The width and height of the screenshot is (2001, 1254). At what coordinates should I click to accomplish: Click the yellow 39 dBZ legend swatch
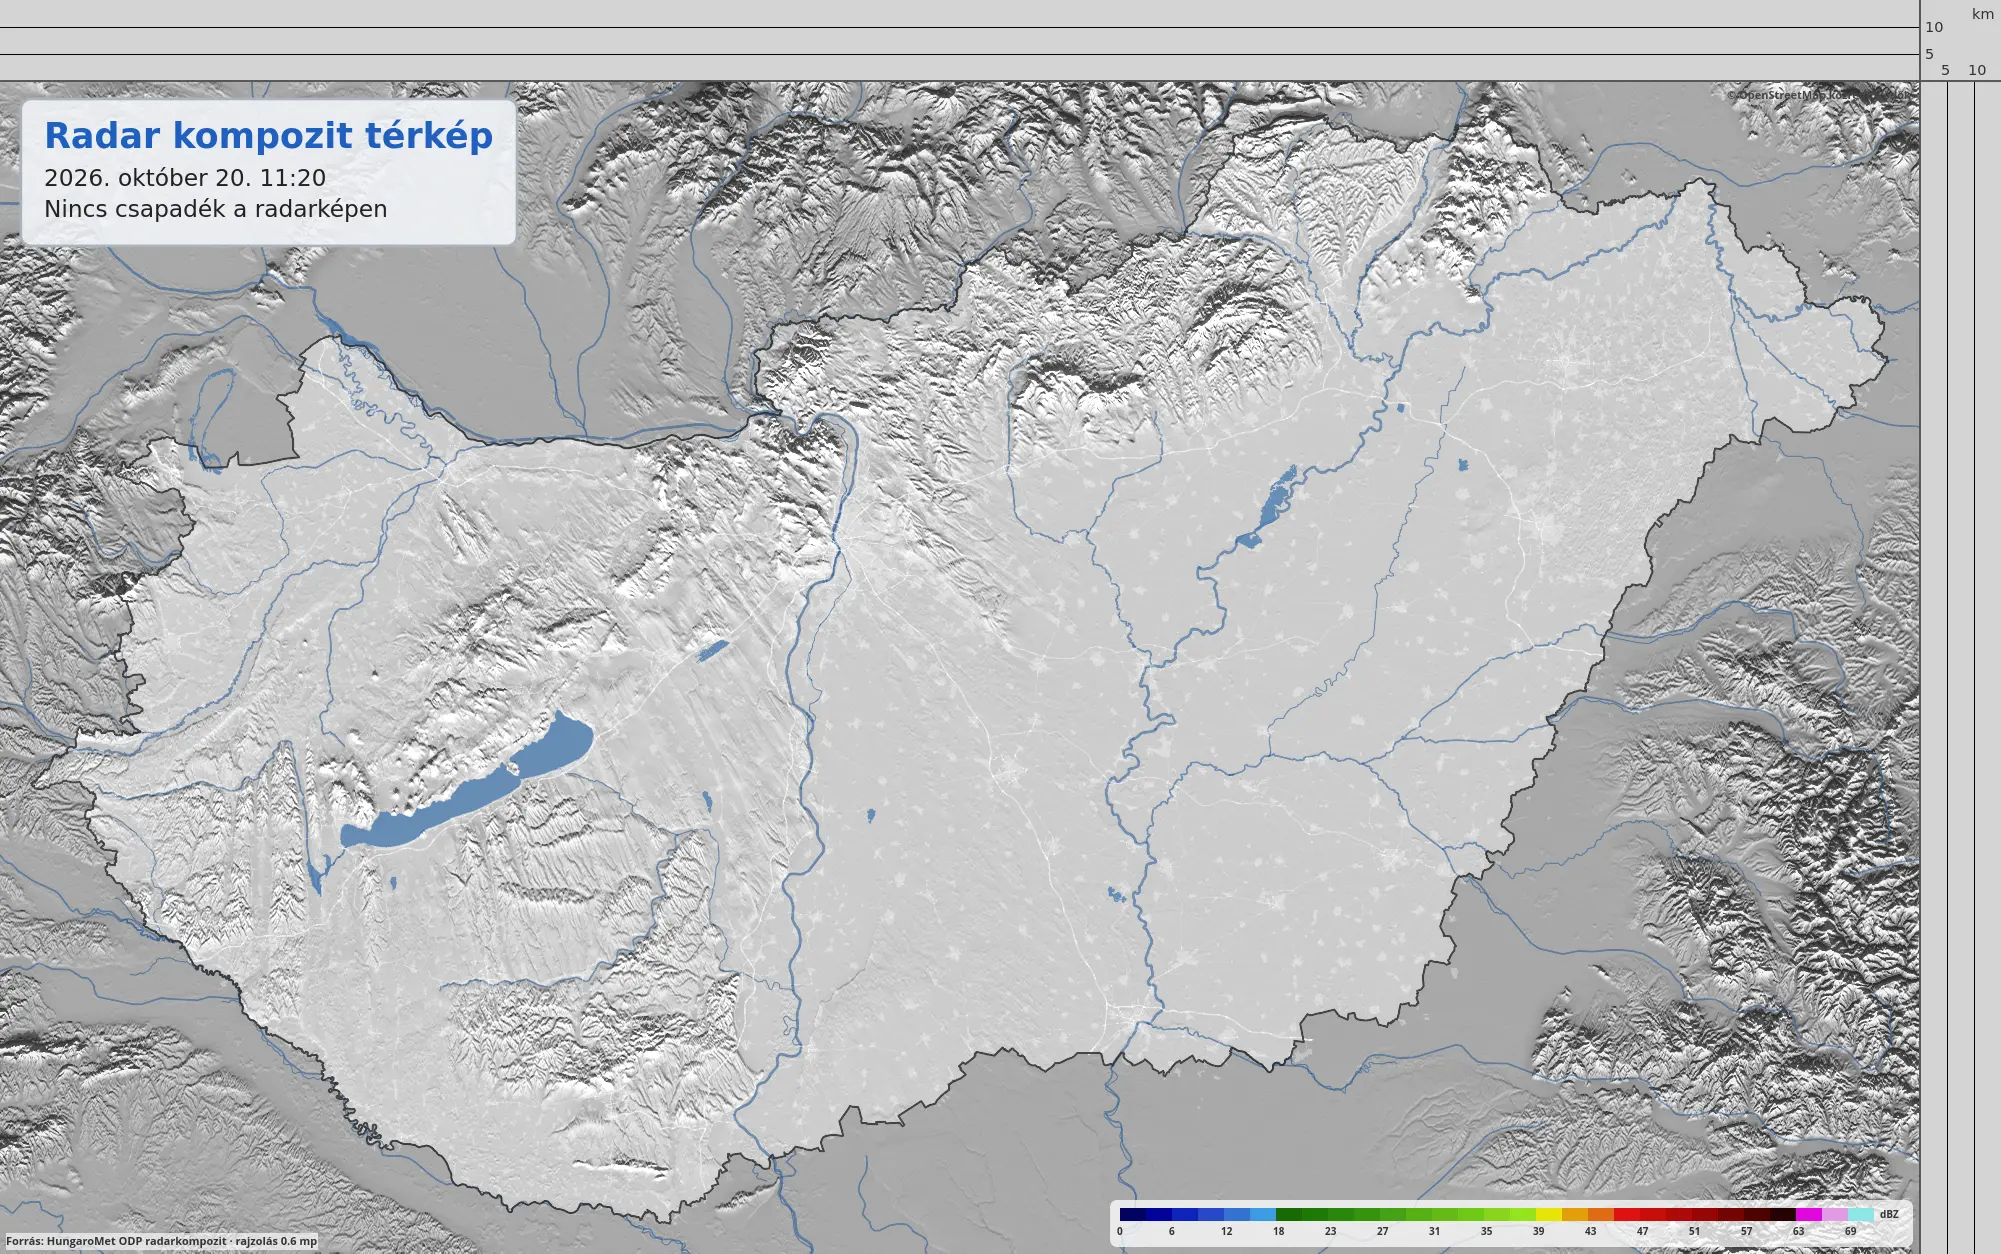1549,1214
